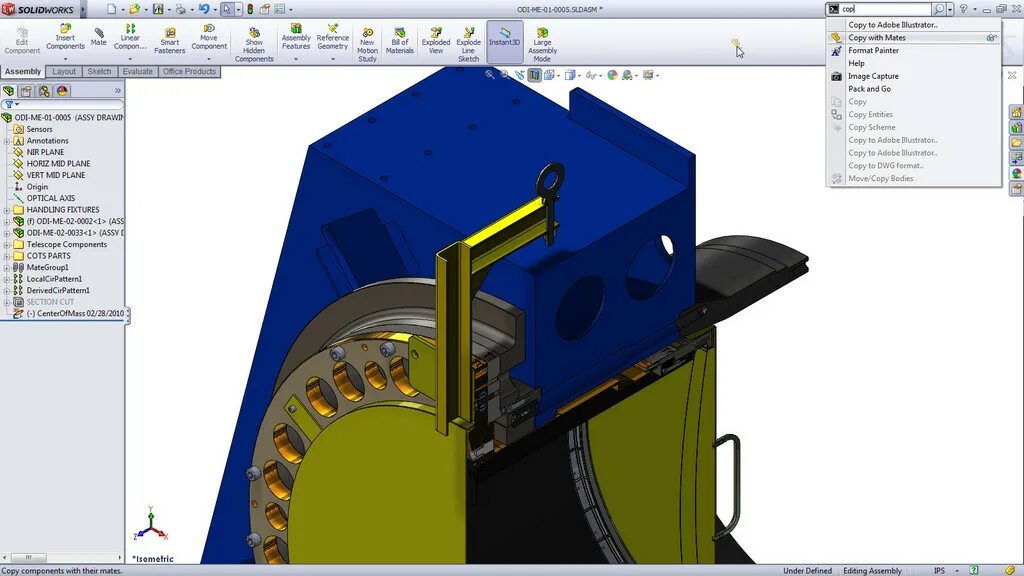Viewport: 1024px width, 576px height.
Task: Click the IPS units status entry
Action: (939, 571)
